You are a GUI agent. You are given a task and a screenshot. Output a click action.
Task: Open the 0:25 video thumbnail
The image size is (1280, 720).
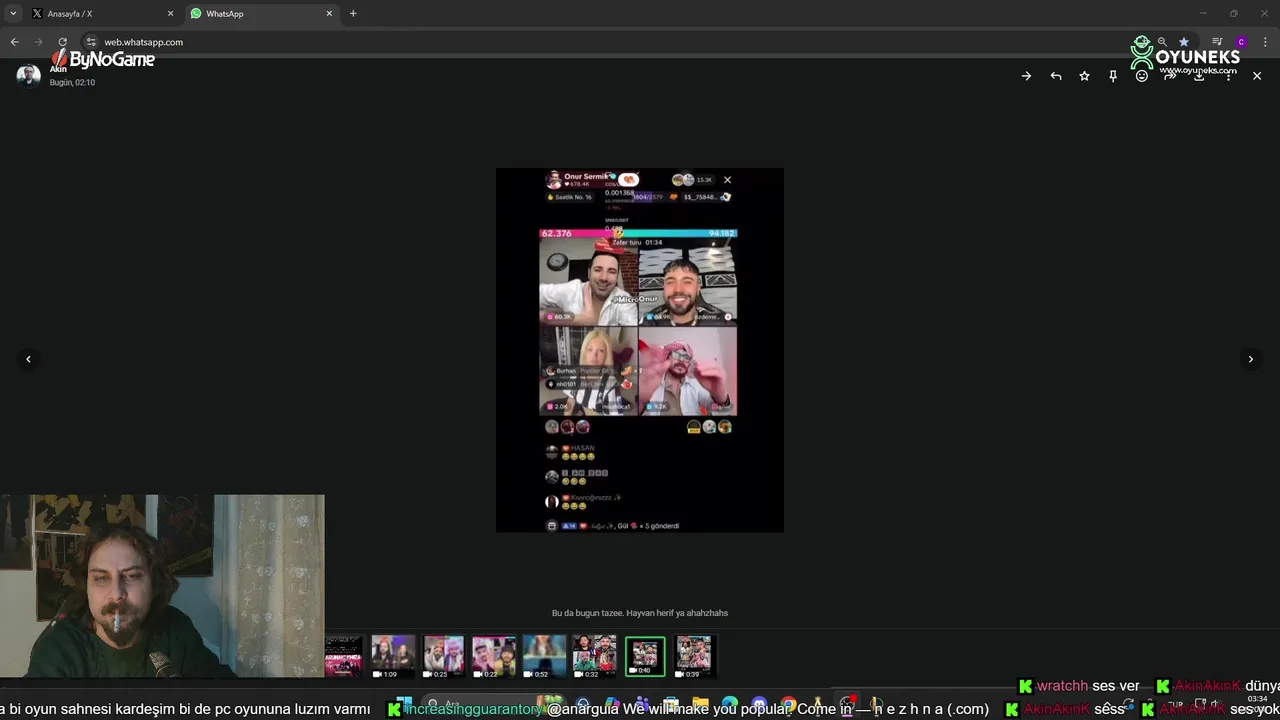443,656
